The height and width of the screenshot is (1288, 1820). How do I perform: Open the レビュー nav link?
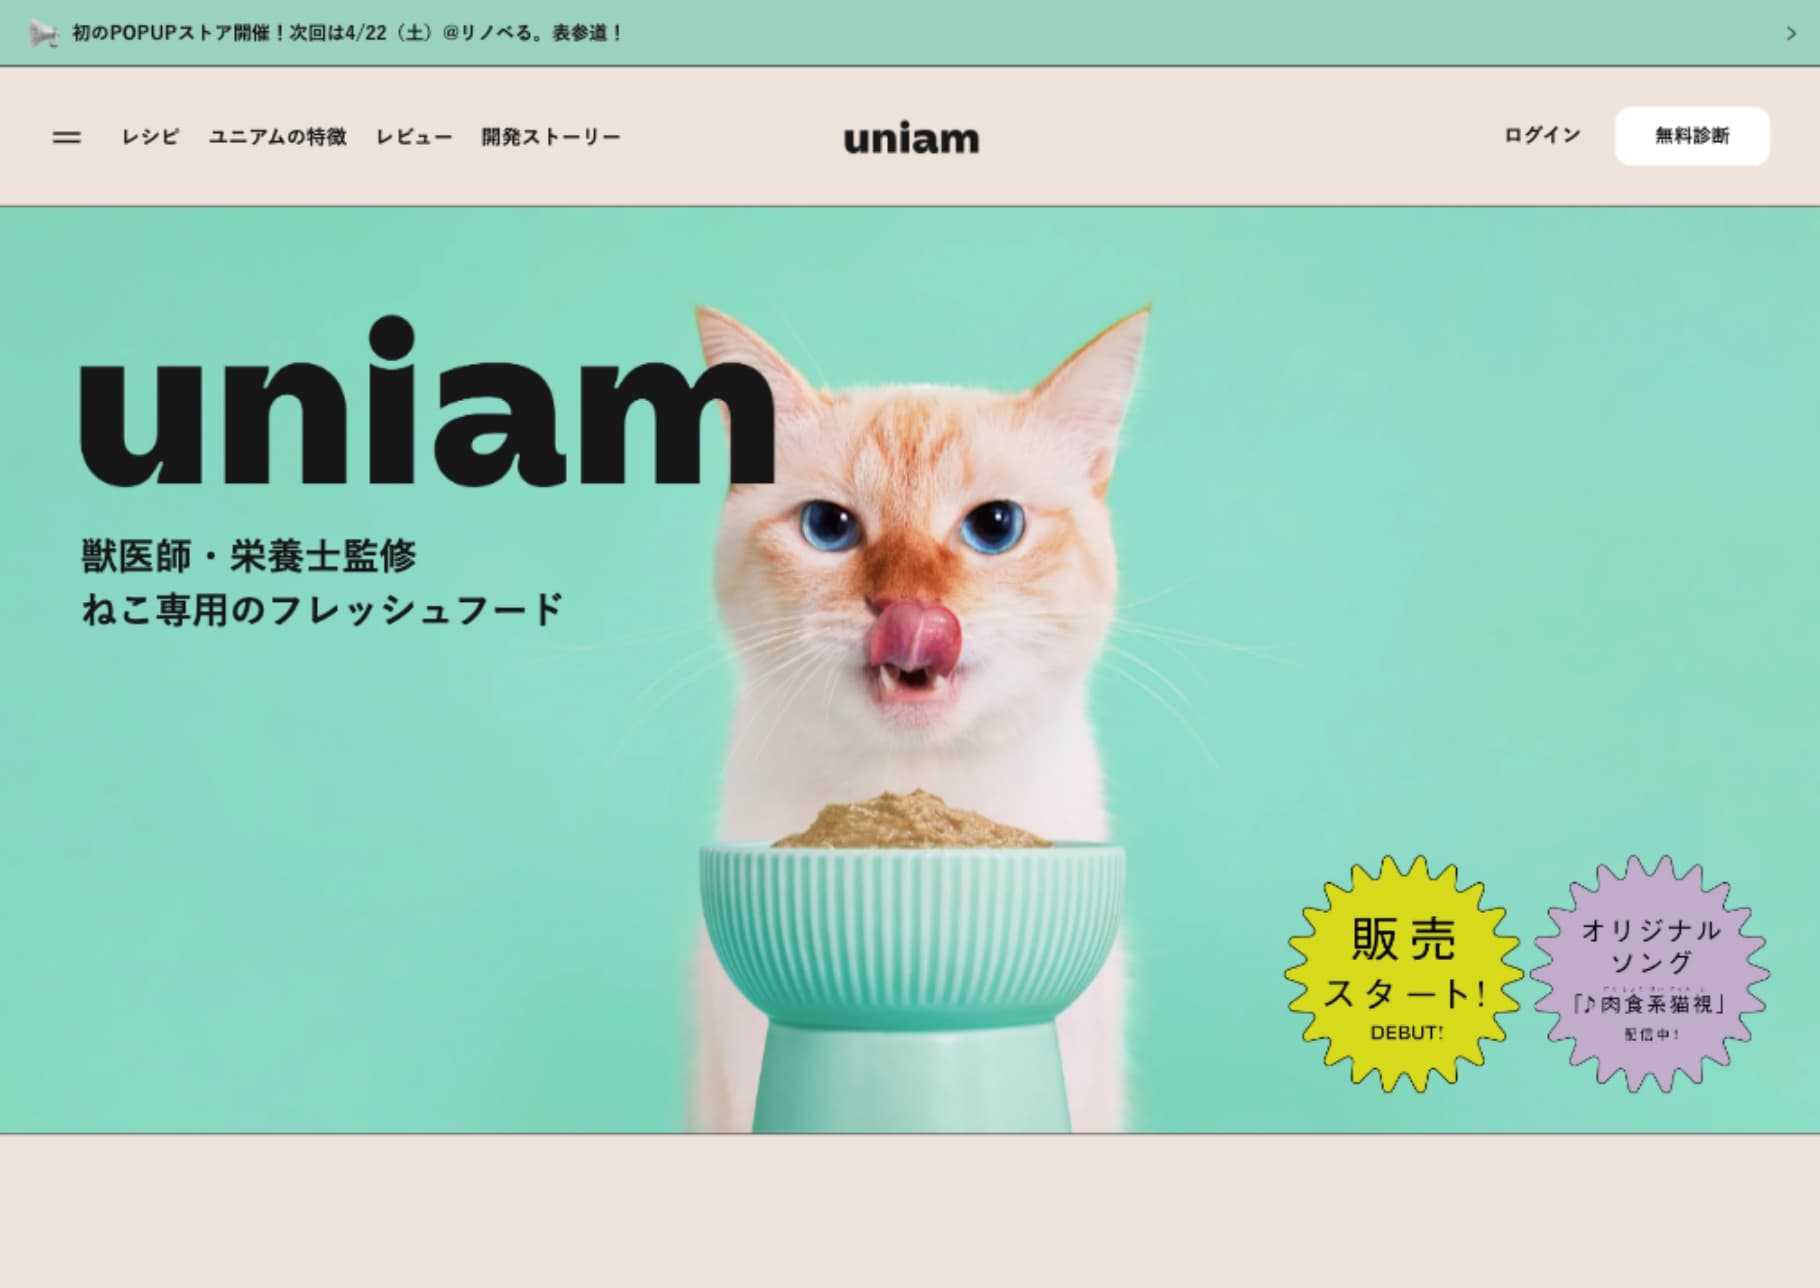pyautogui.click(x=414, y=136)
